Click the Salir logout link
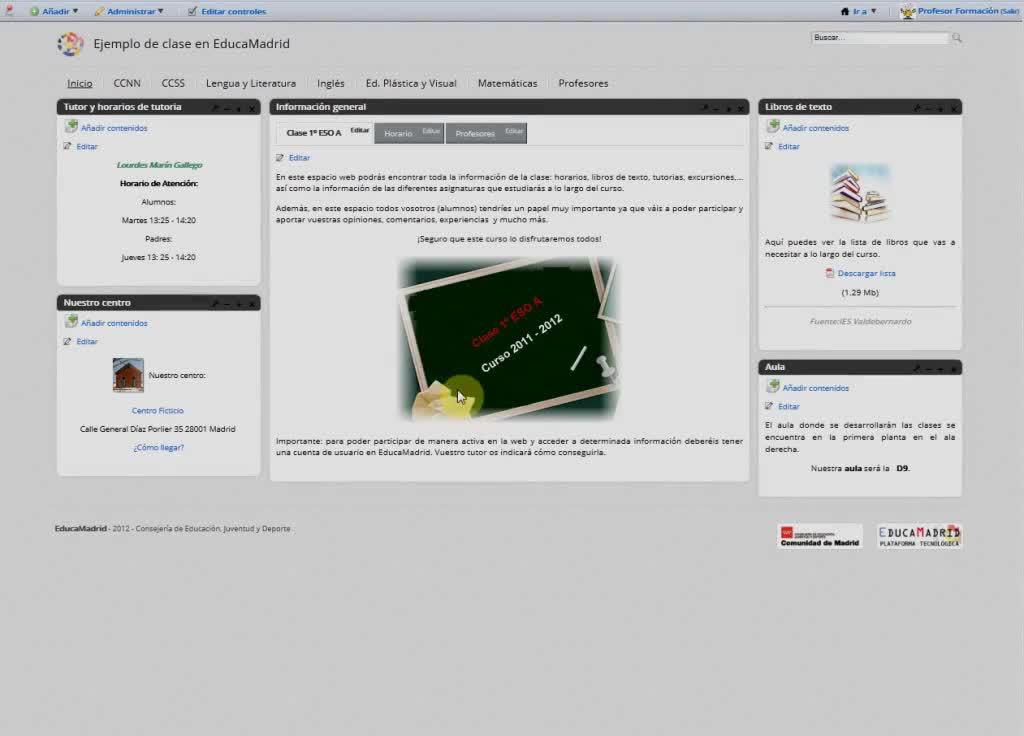 point(1010,11)
